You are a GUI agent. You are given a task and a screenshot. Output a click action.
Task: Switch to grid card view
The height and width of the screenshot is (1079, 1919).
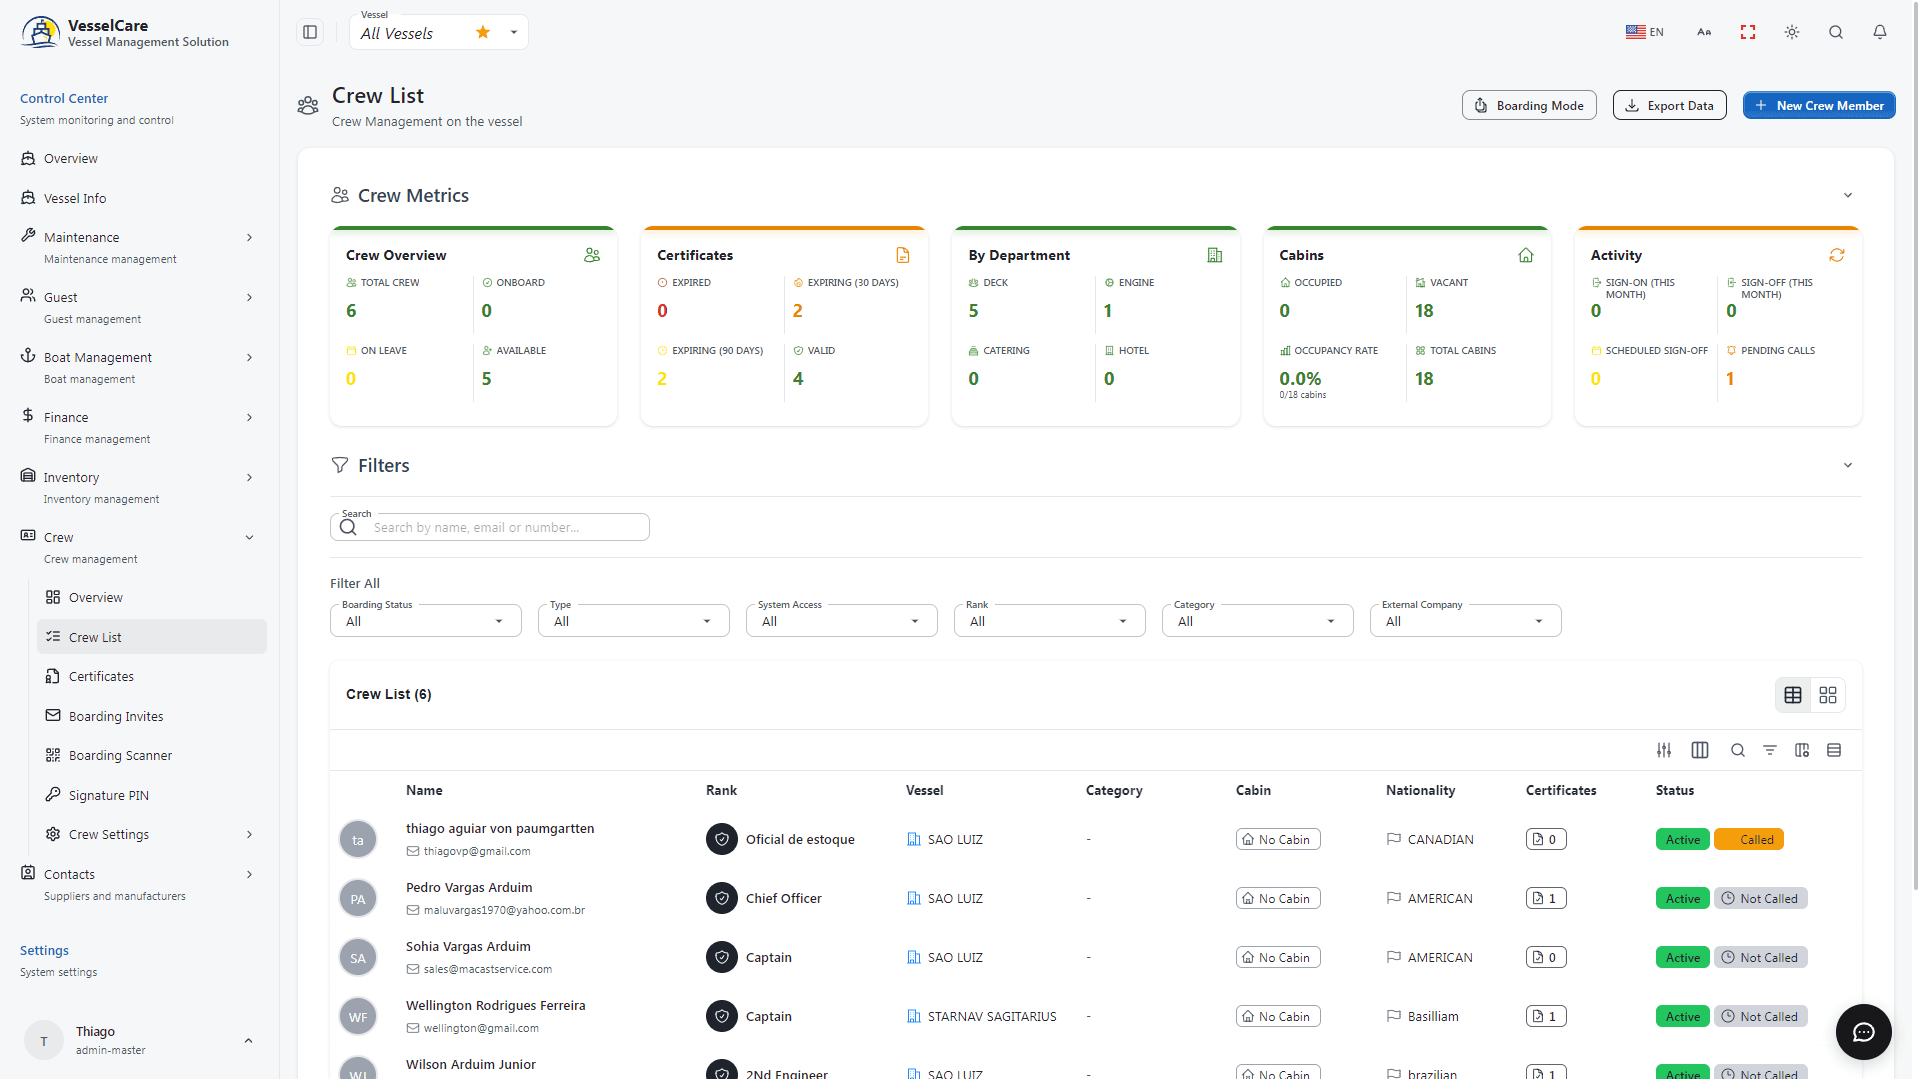1828,695
